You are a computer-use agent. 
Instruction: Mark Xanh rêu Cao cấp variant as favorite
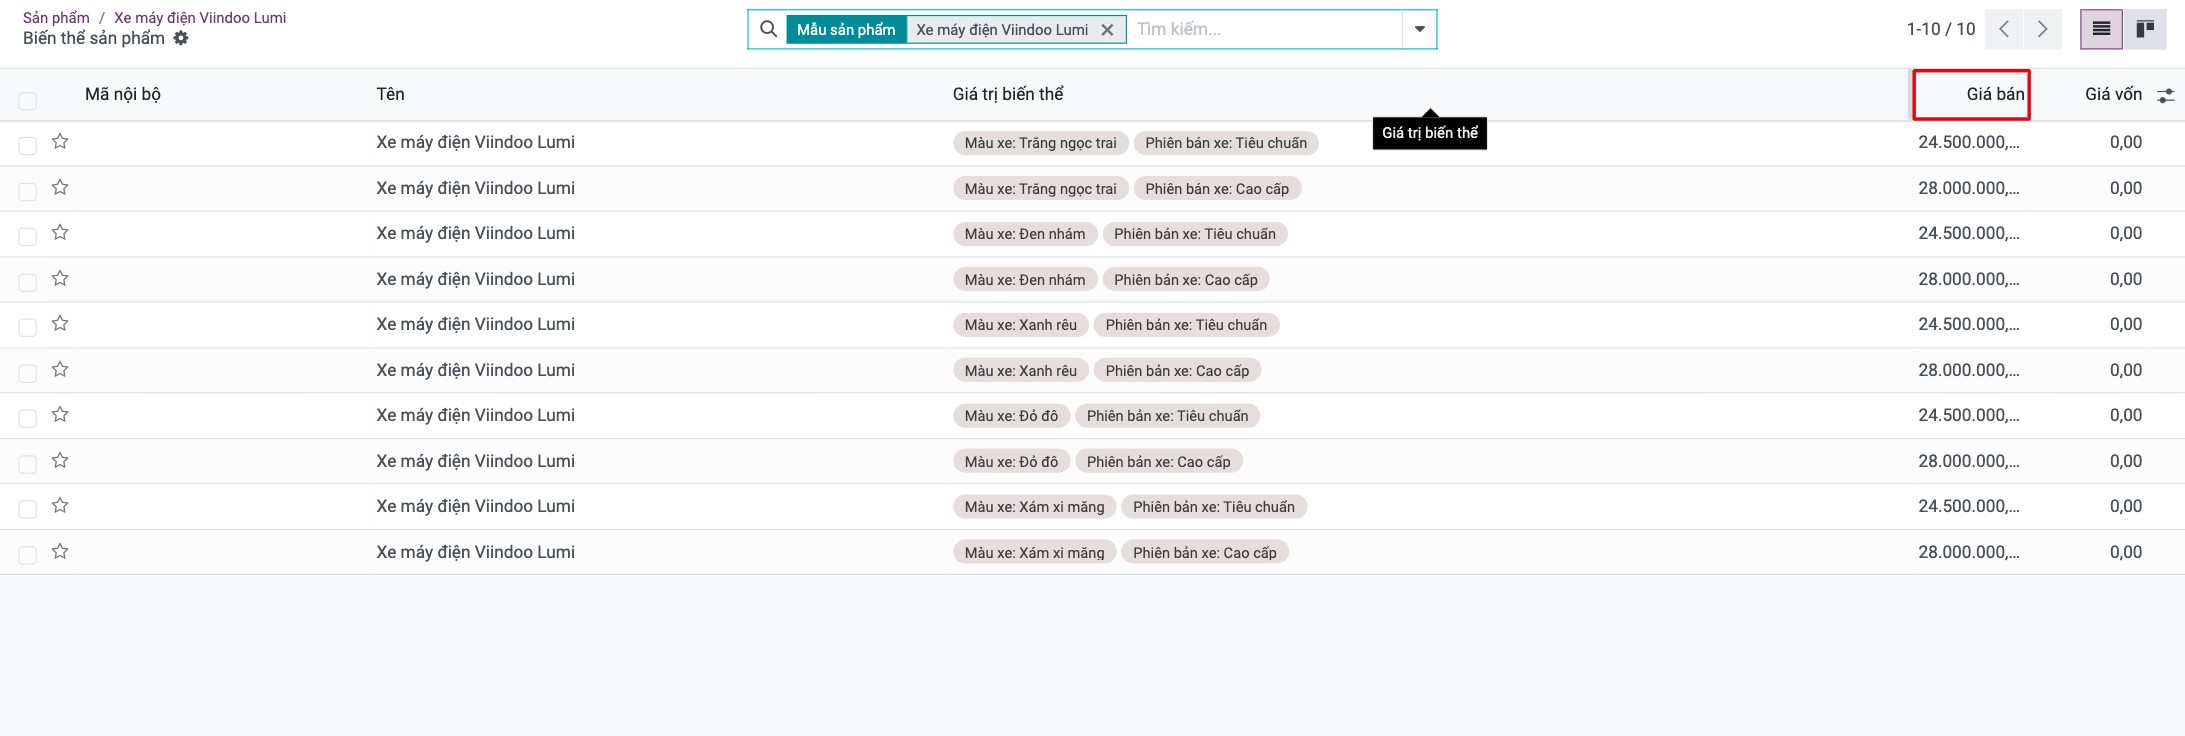point(60,369)
